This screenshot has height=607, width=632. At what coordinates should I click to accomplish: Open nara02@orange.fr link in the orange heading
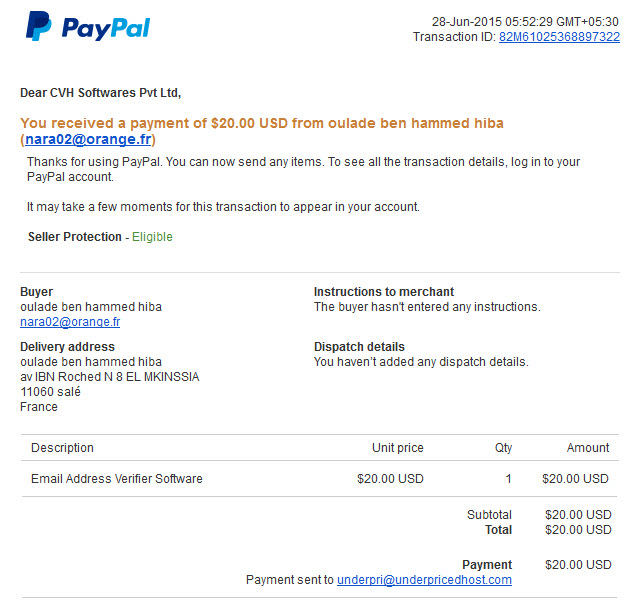[88, 139]
